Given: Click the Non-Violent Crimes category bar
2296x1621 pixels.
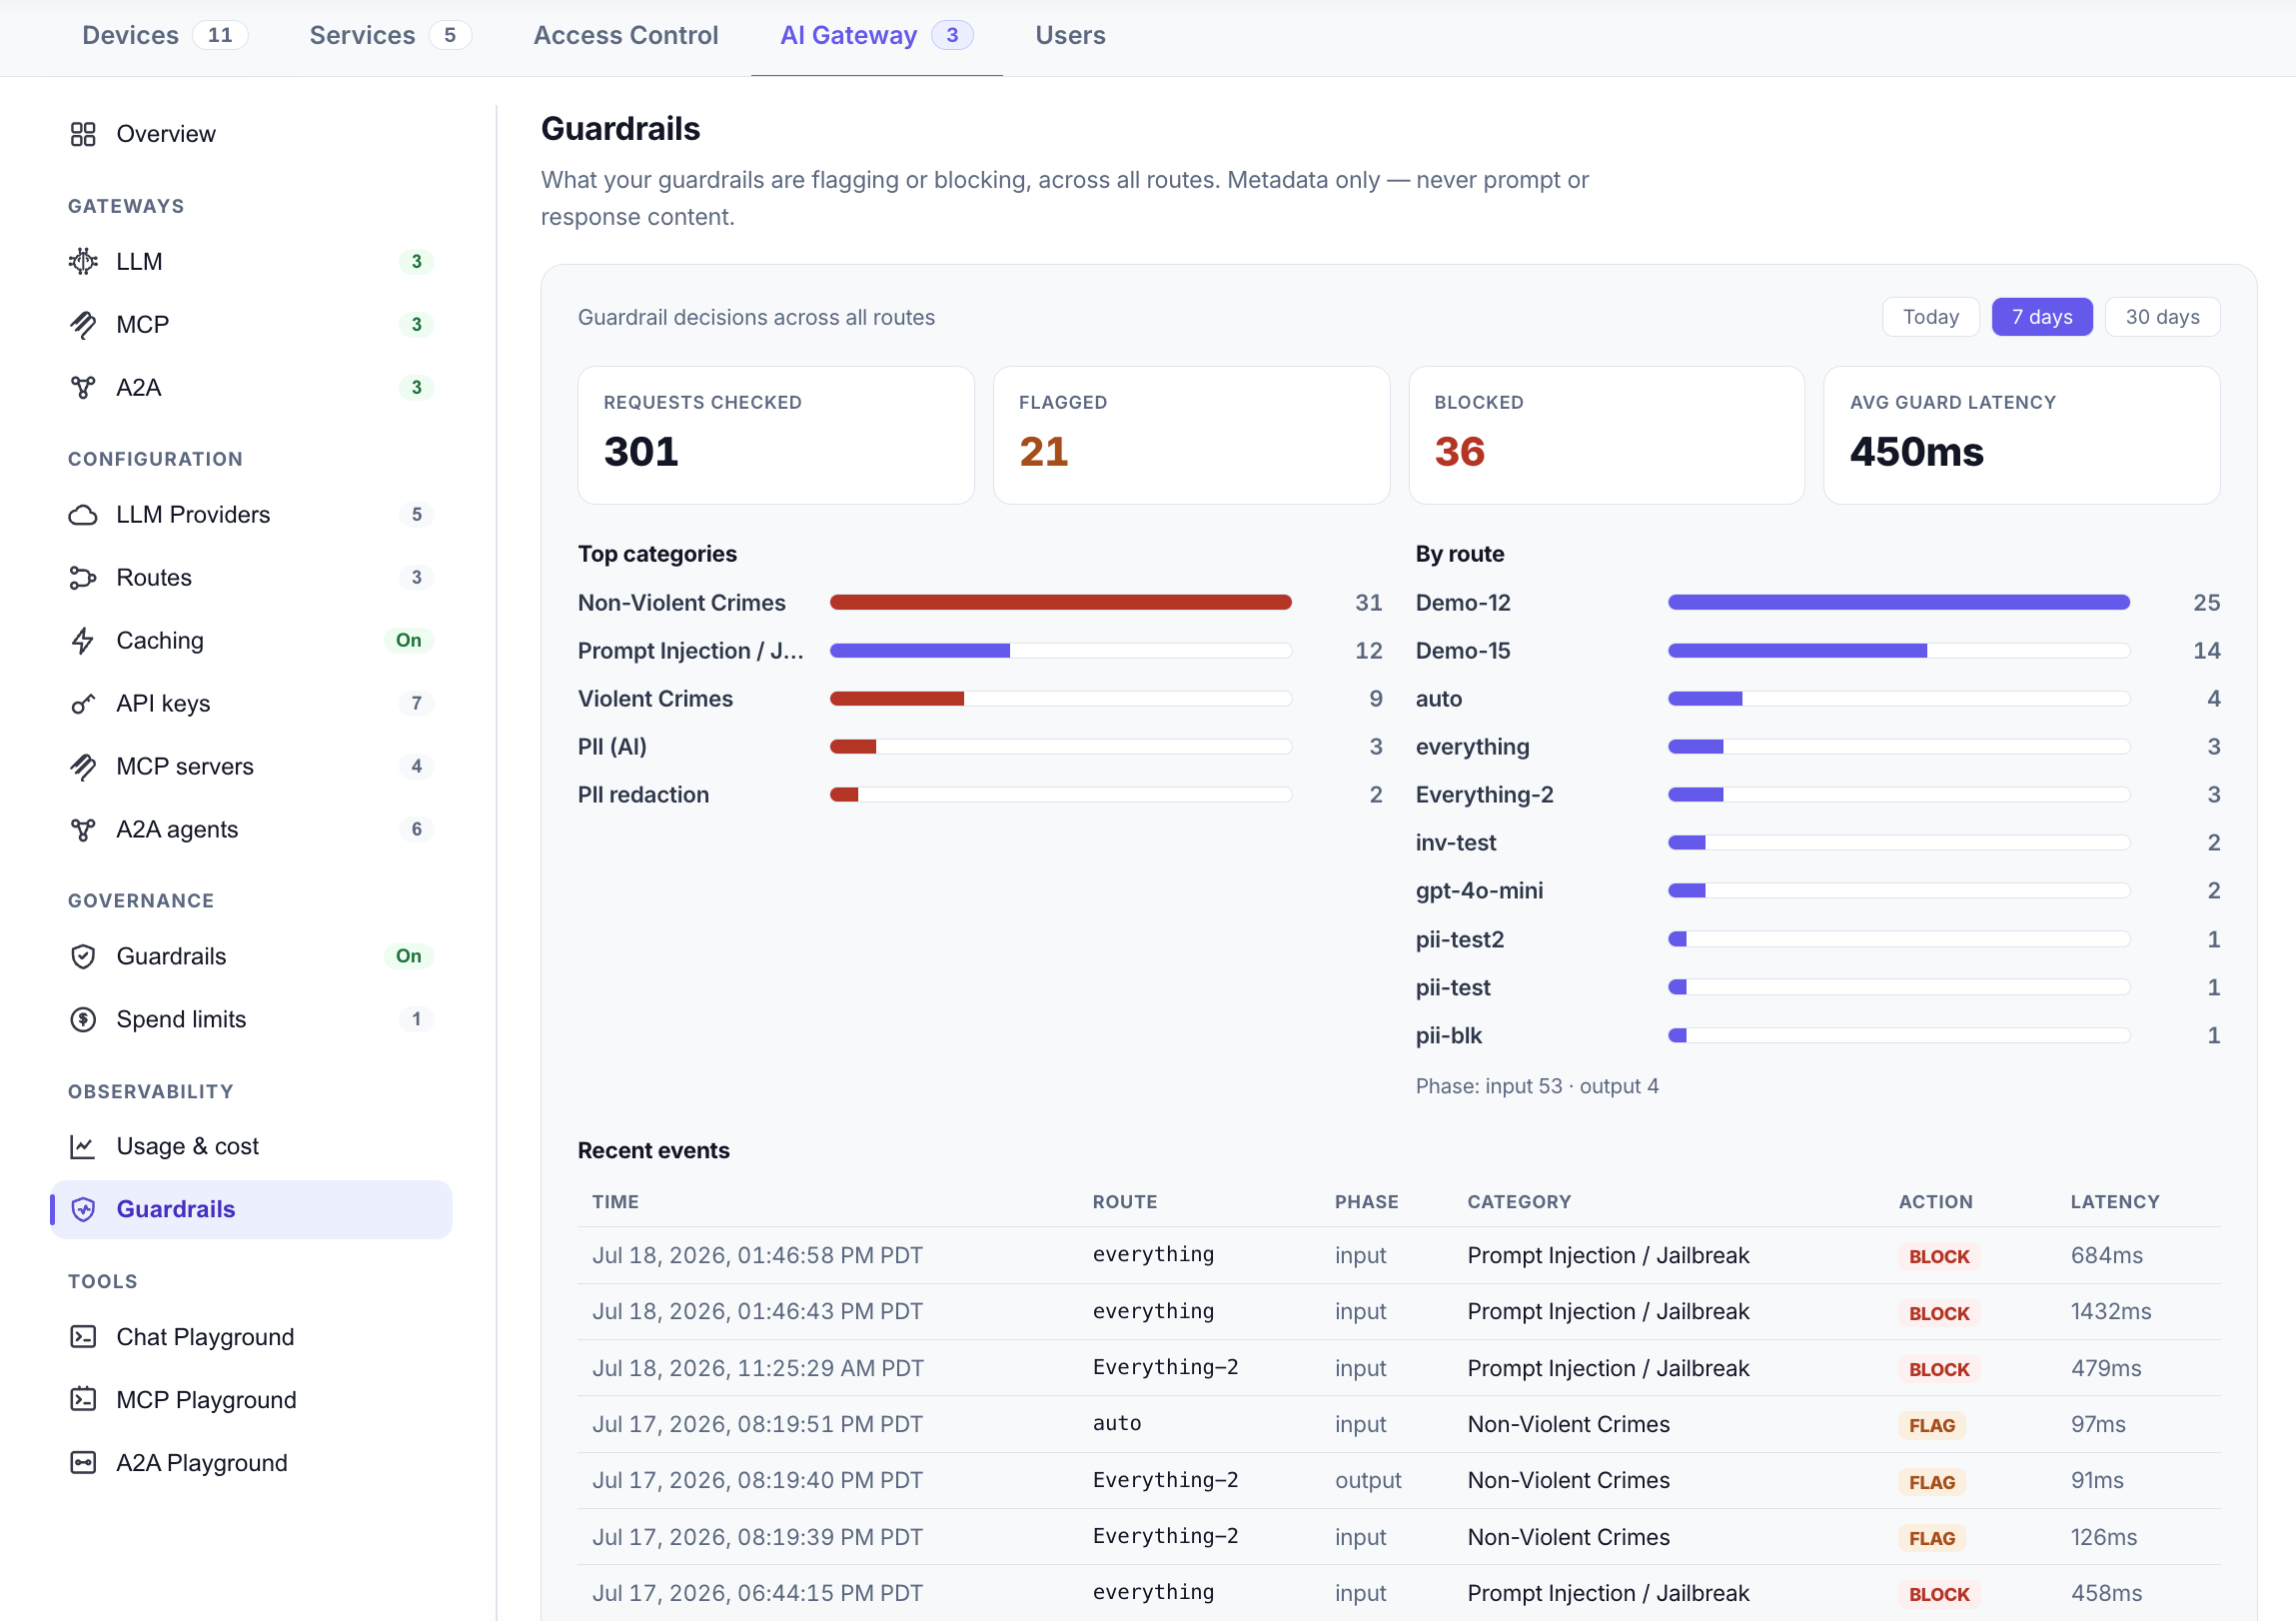Looking at the screenshot, I should point(1060,602).
